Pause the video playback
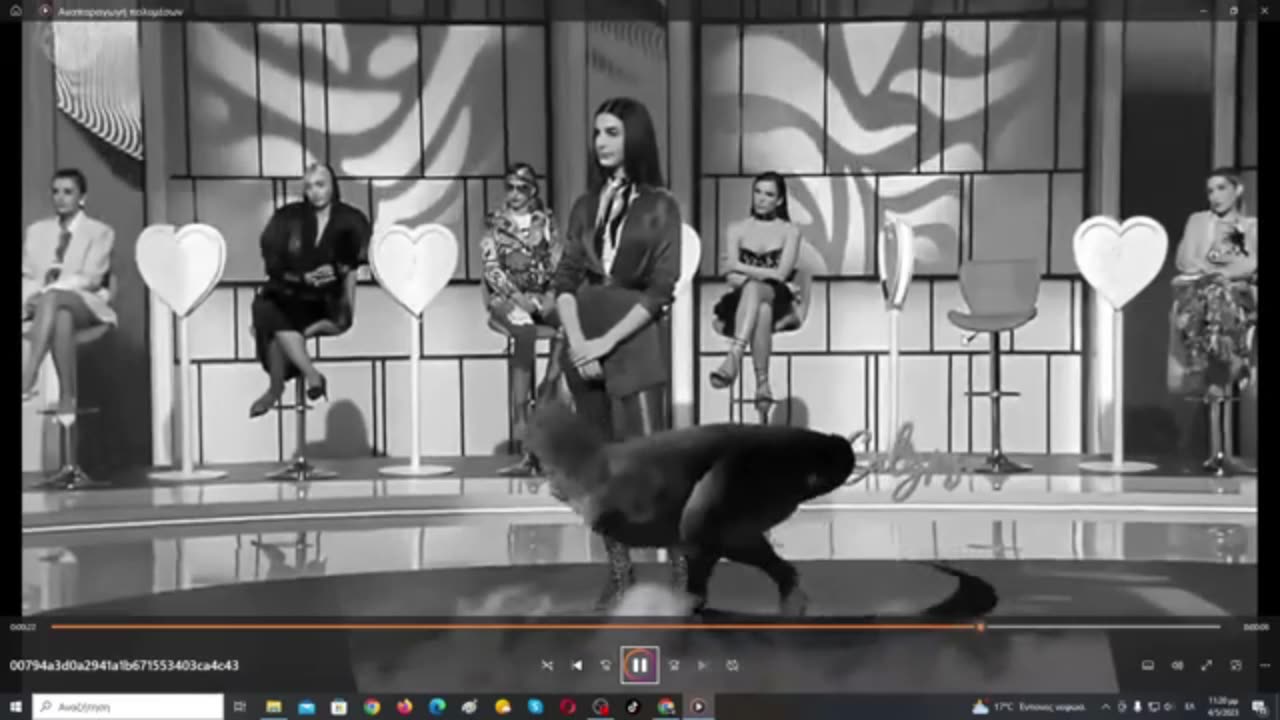Viewport: 1280px width, 720px height. (639, 665)
